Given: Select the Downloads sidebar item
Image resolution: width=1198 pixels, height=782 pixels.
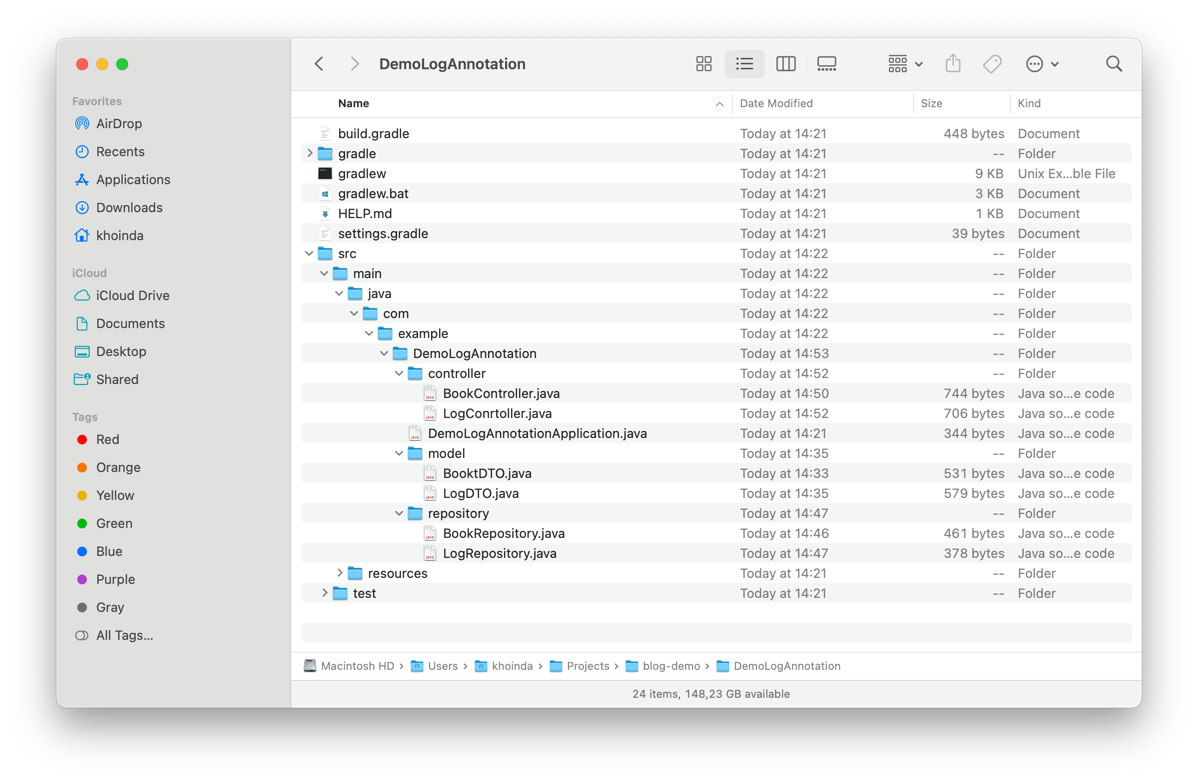Looking at the screenshot, I should coord(129,208).
